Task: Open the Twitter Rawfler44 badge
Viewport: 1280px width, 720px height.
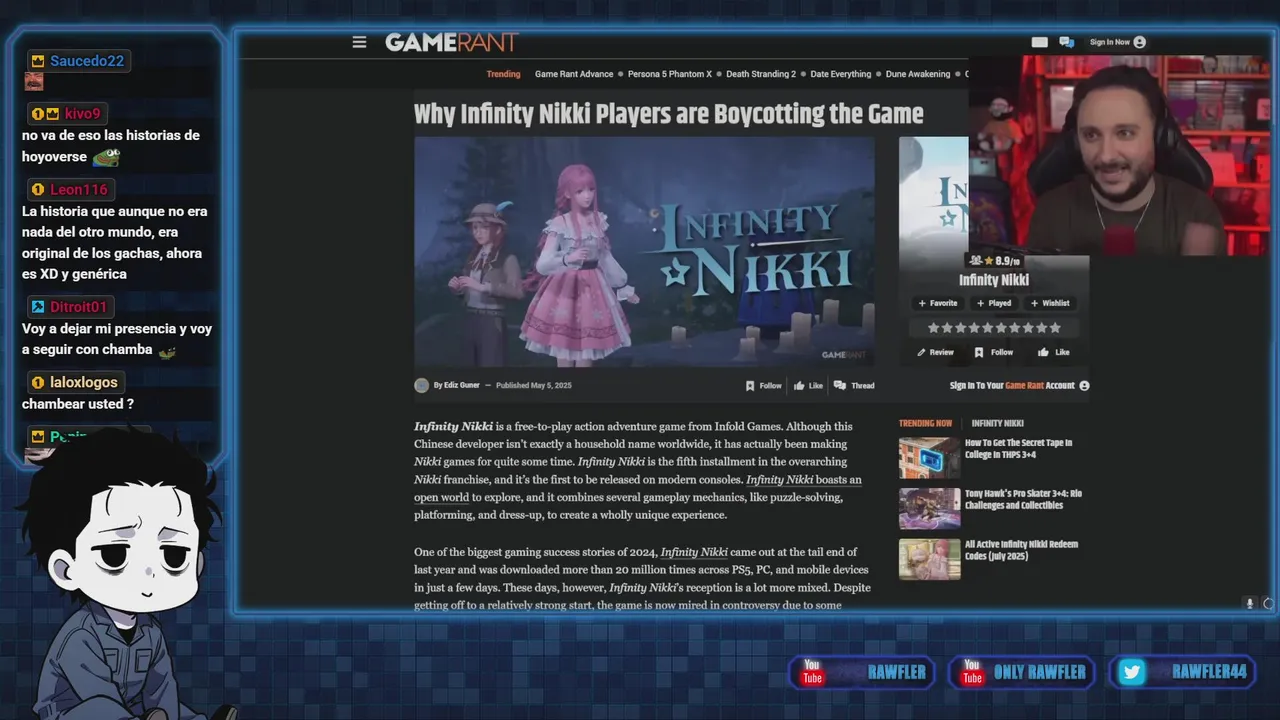Action: (1182, 672)
